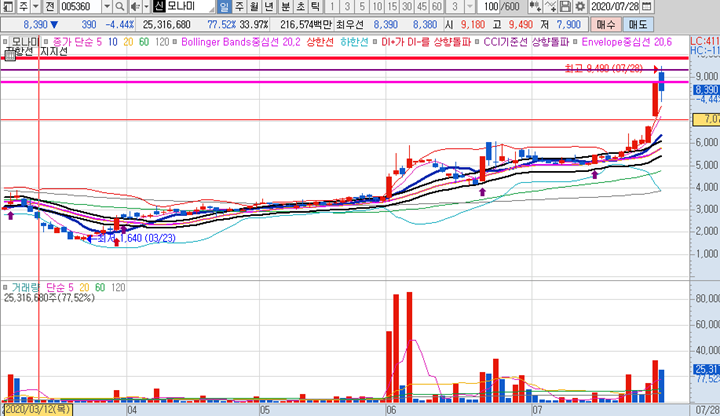The image size is (720, 416).
Task: Open the calendar date picker icon
Action: click(x=646, y=6)
